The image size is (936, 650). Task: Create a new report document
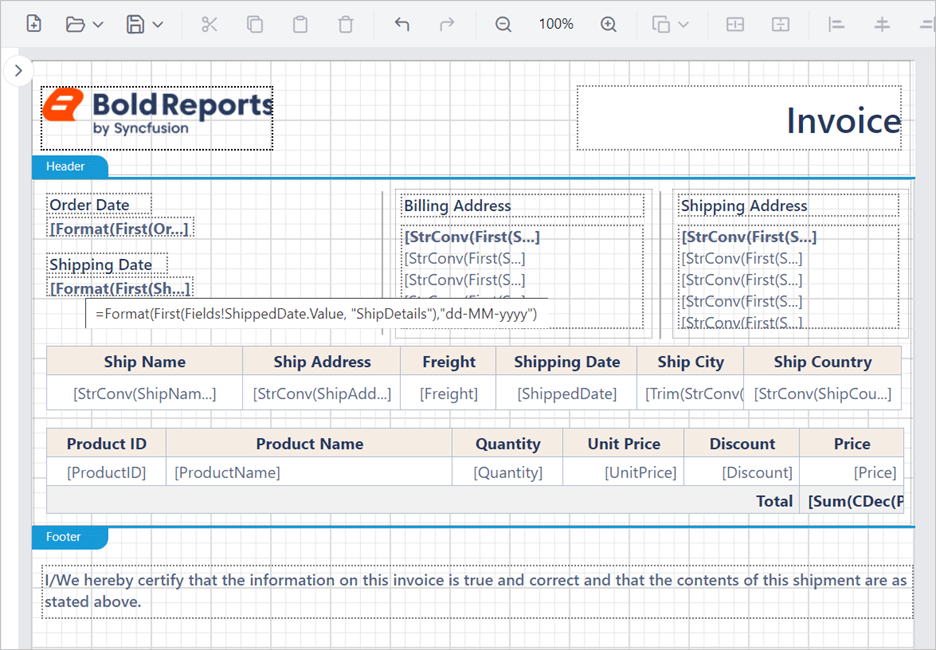pyautogui.click(x=33, y=23)
